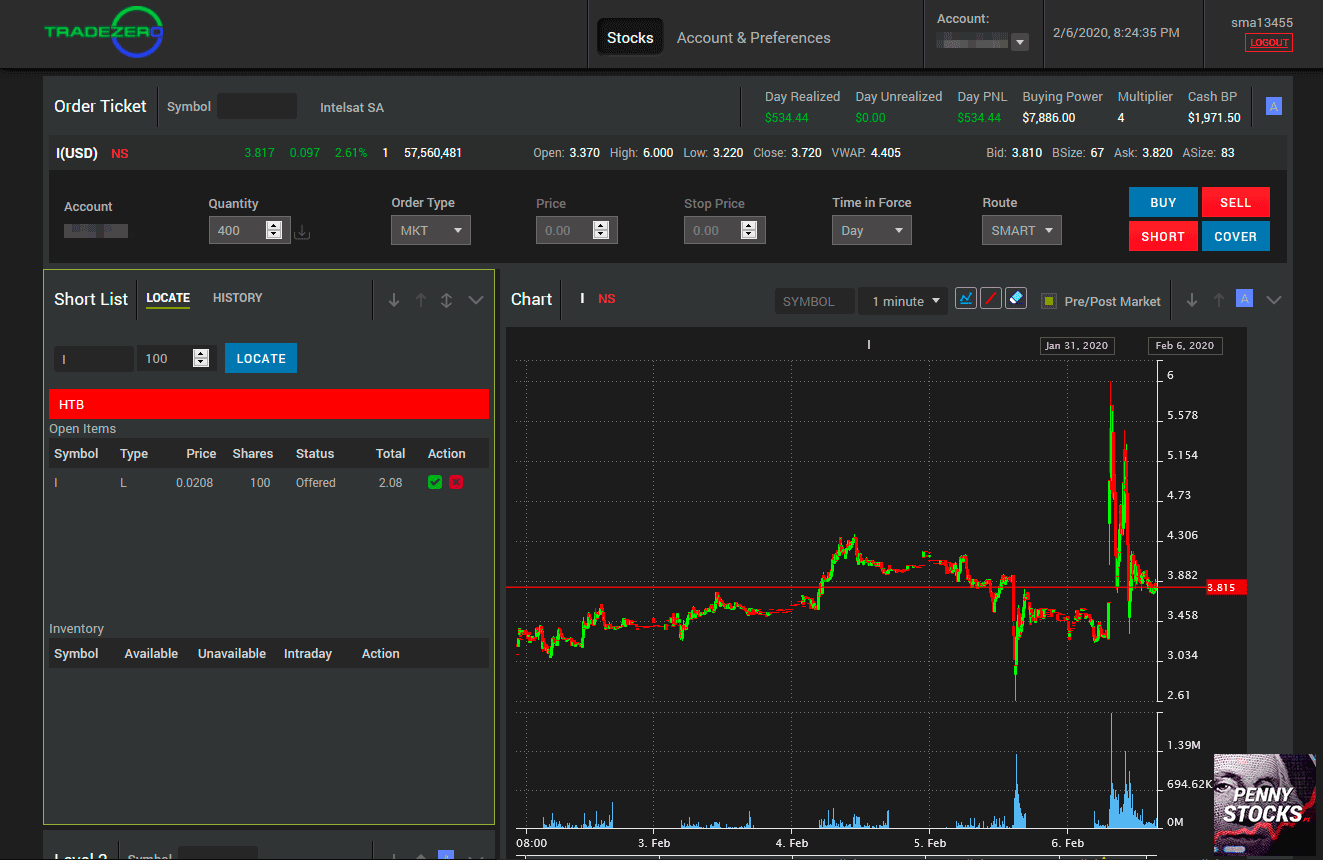Open the Account & Preferences menu
This screenshot has width=1323, height=860.
pos(753,37)
